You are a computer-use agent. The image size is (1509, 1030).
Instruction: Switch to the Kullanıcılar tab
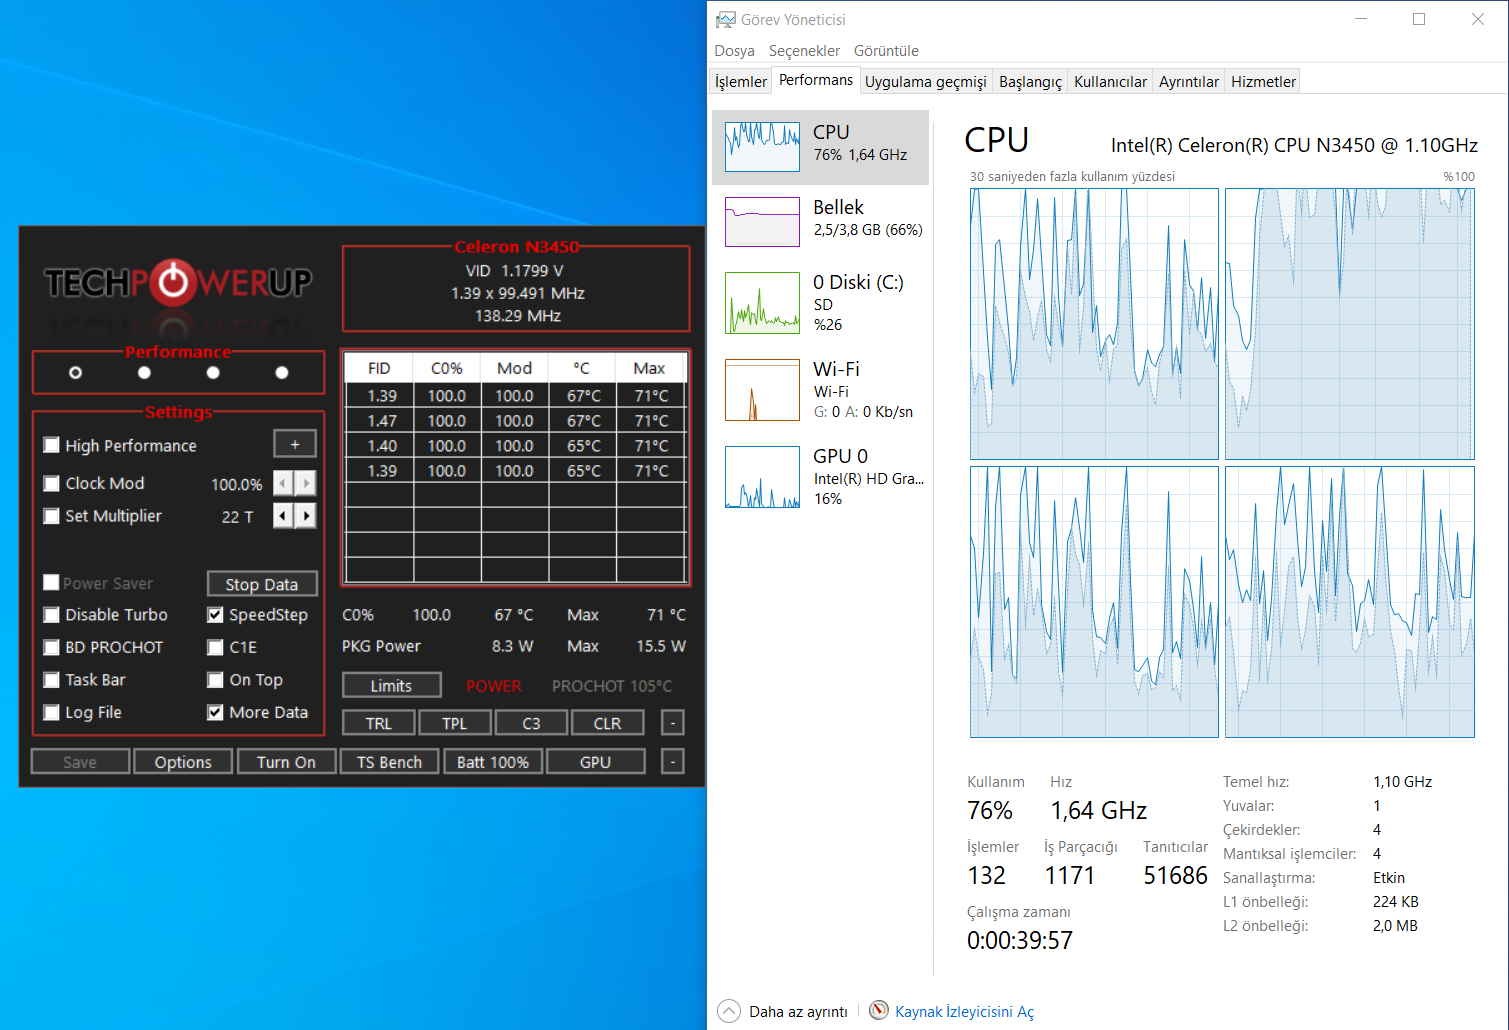[x=1110, y=82]
